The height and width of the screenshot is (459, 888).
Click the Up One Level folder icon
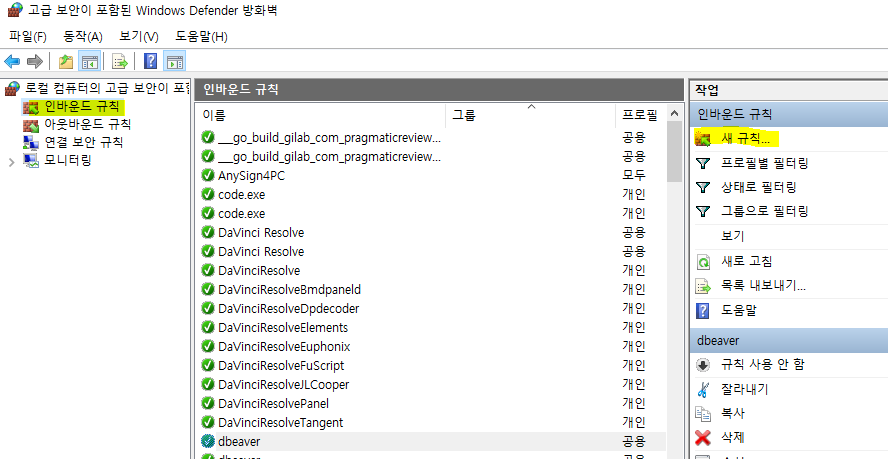tap(66, 61)
